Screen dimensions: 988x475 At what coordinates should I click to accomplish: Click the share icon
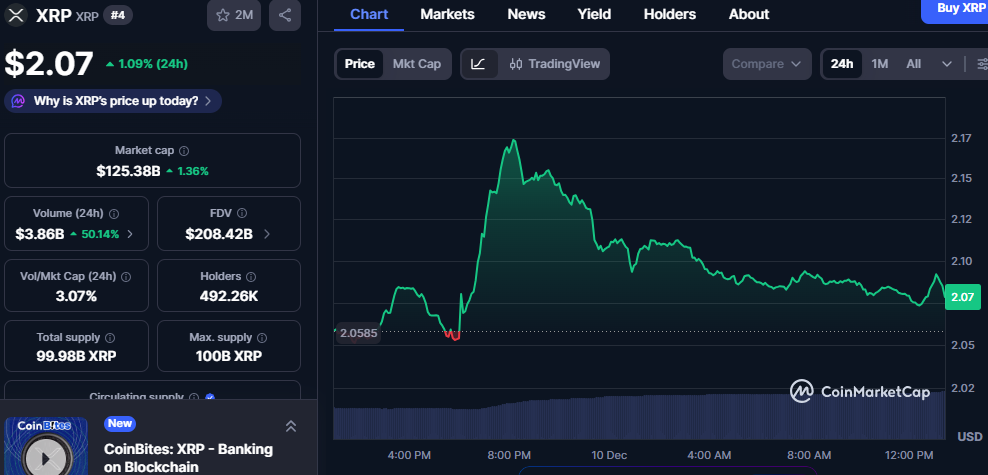coord(285,15)
